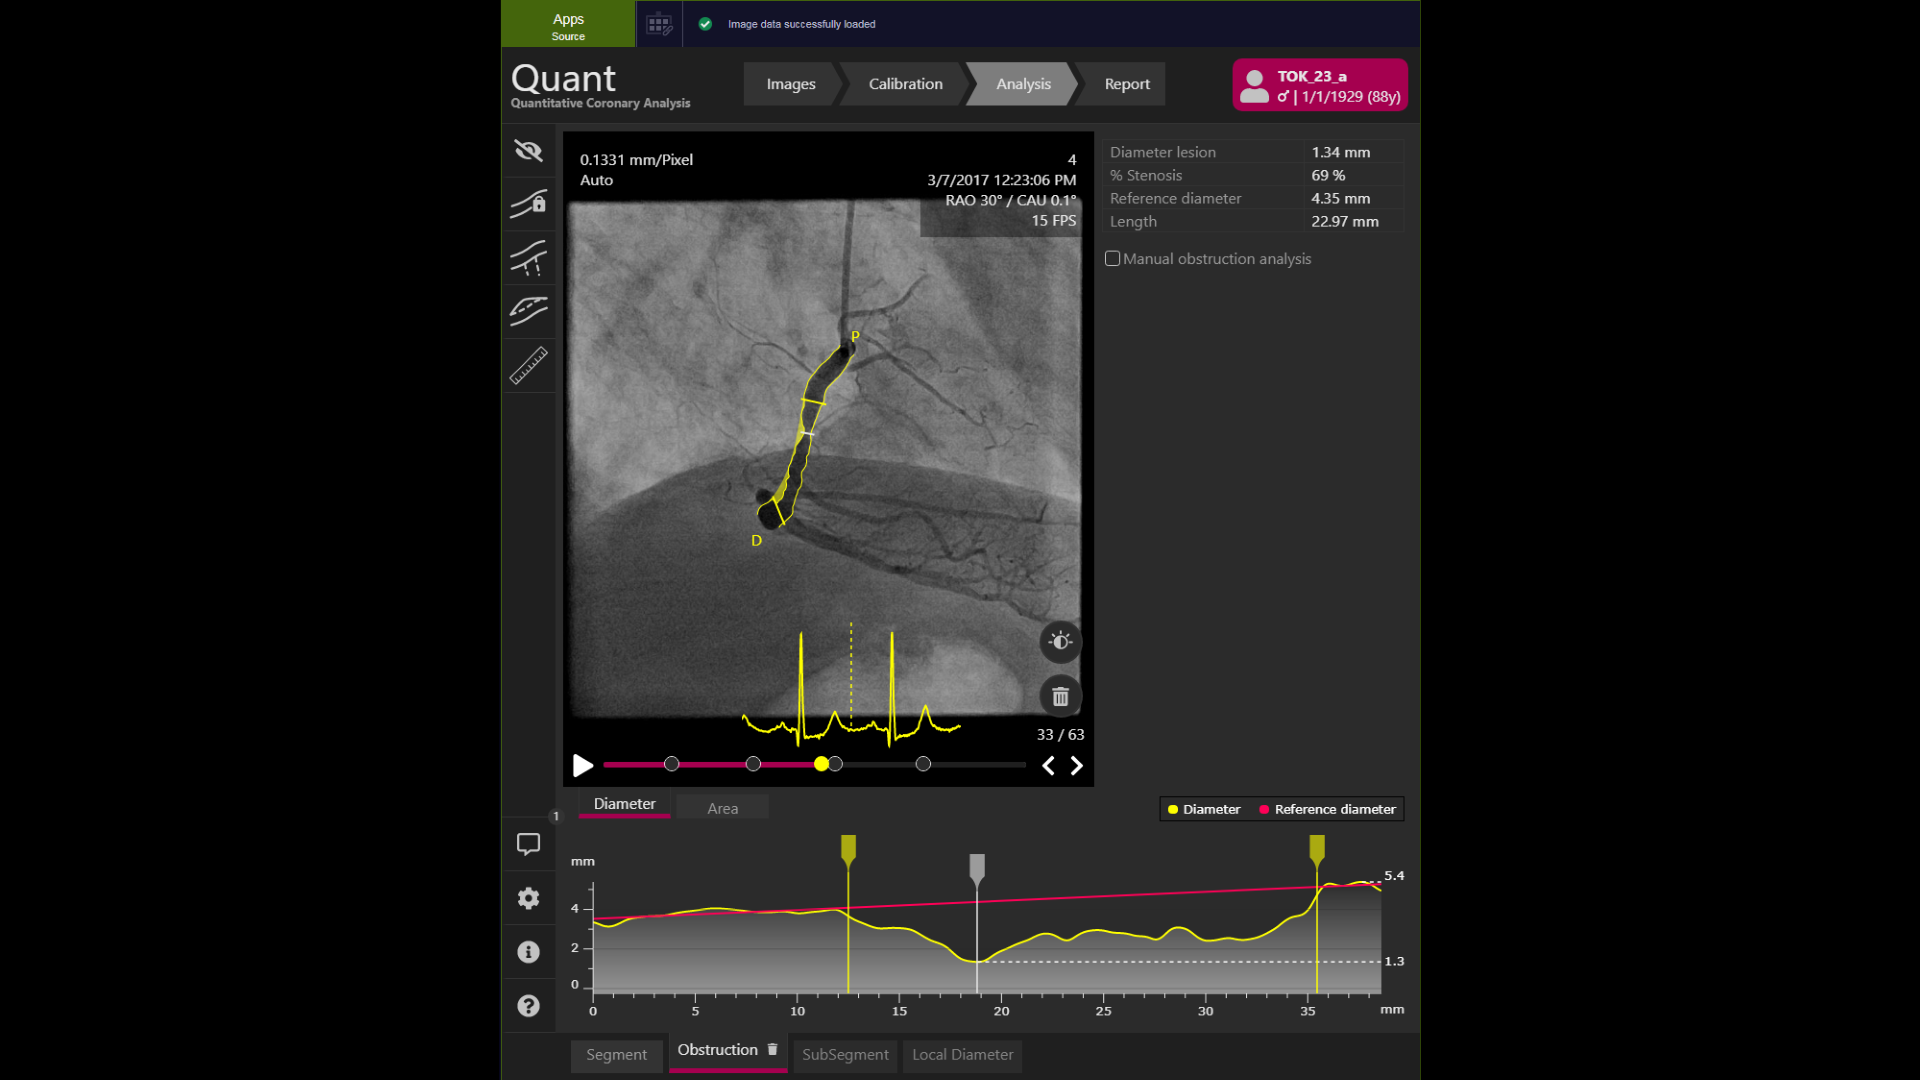Step to the next frame
Screen dimensions: 1920x1080
tap(1077, 765)
